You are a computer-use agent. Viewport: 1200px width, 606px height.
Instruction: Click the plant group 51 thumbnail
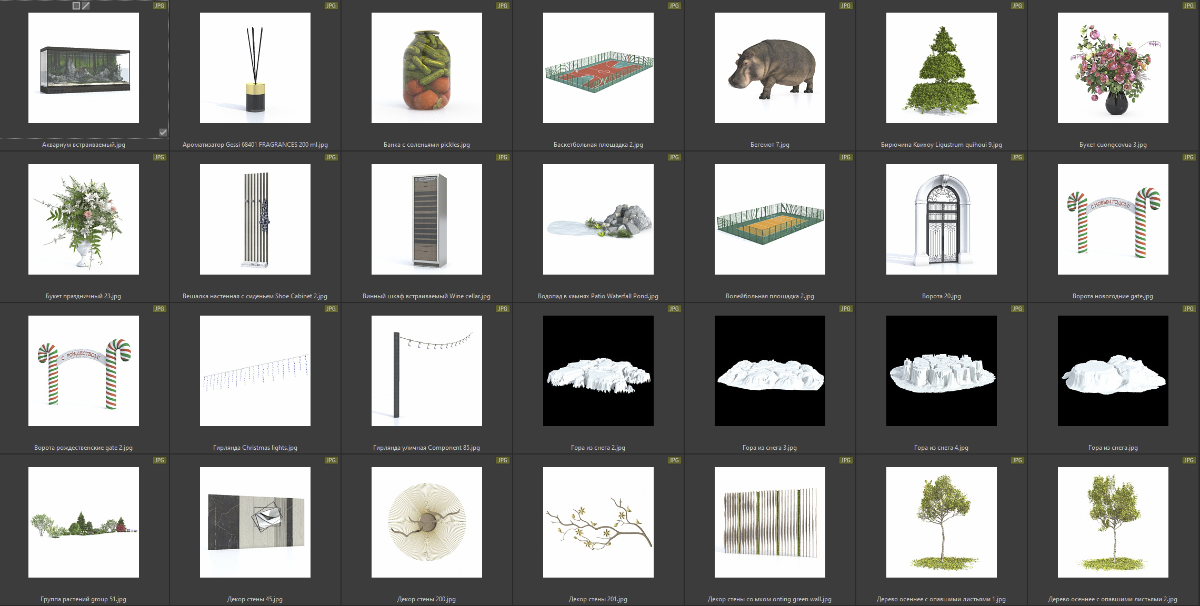coord(84,523)
